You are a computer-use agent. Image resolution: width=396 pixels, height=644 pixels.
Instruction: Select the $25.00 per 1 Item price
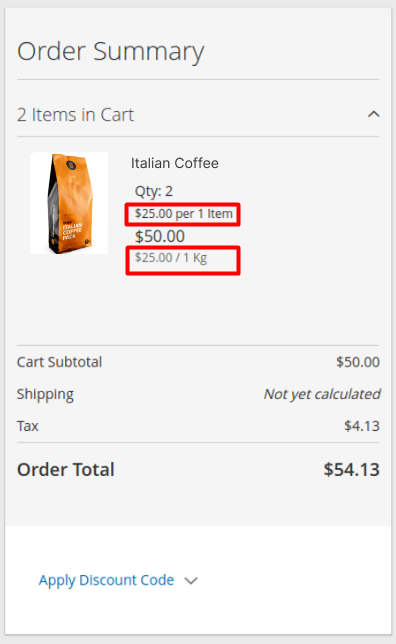click(x=184, y=214)
